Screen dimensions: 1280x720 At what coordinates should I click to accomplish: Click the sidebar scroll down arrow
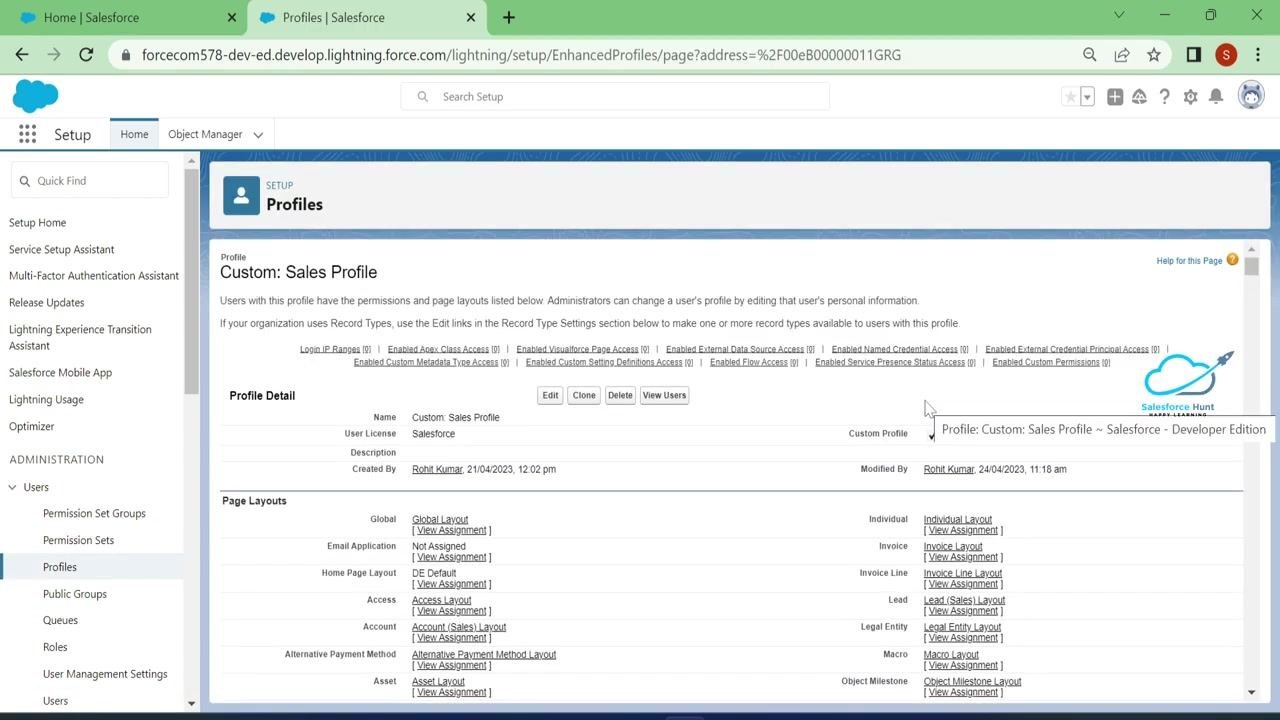click(x=192, y=704)
